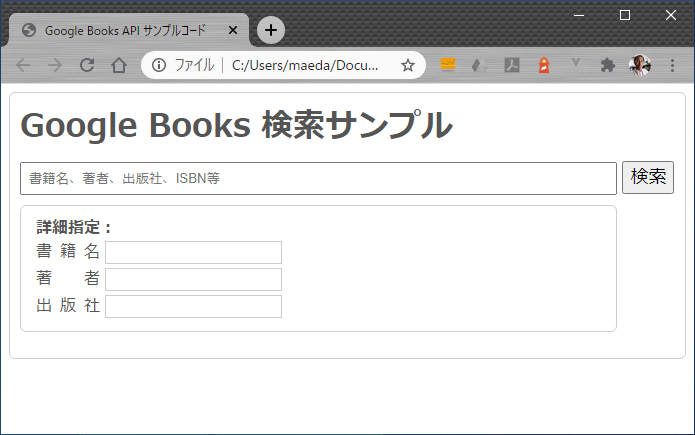Click the ファイル label in the address bar
The width and height of the screenshot is (695, 435).
pos(194,65)
